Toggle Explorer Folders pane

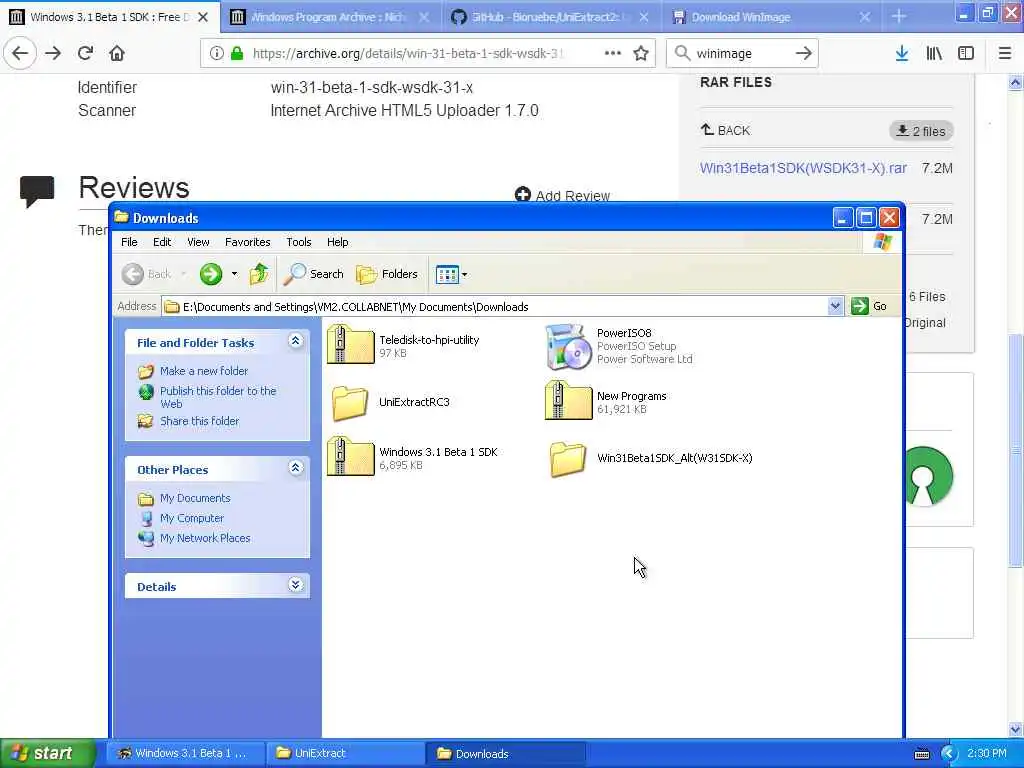tap(387, 274)
